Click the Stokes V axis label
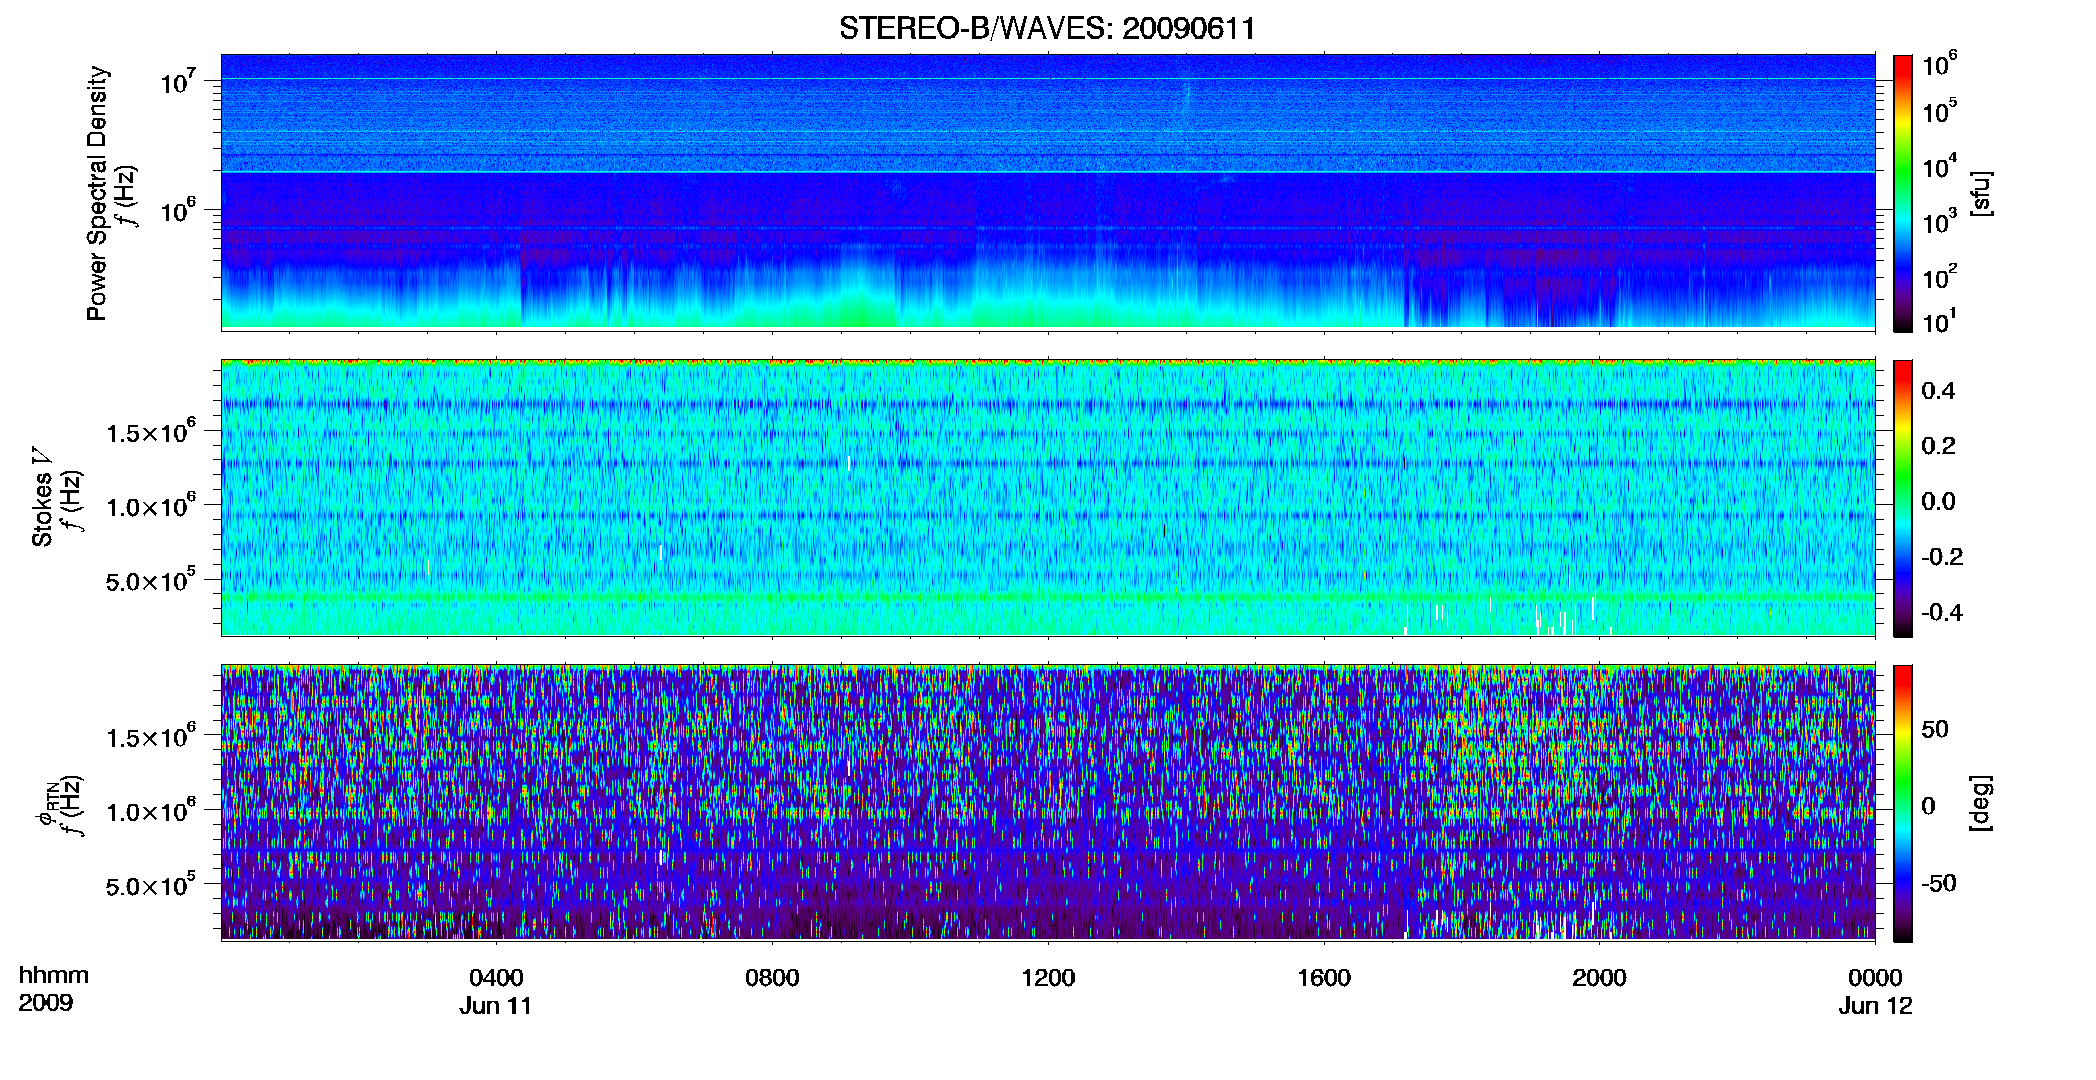 coord(42,497)
